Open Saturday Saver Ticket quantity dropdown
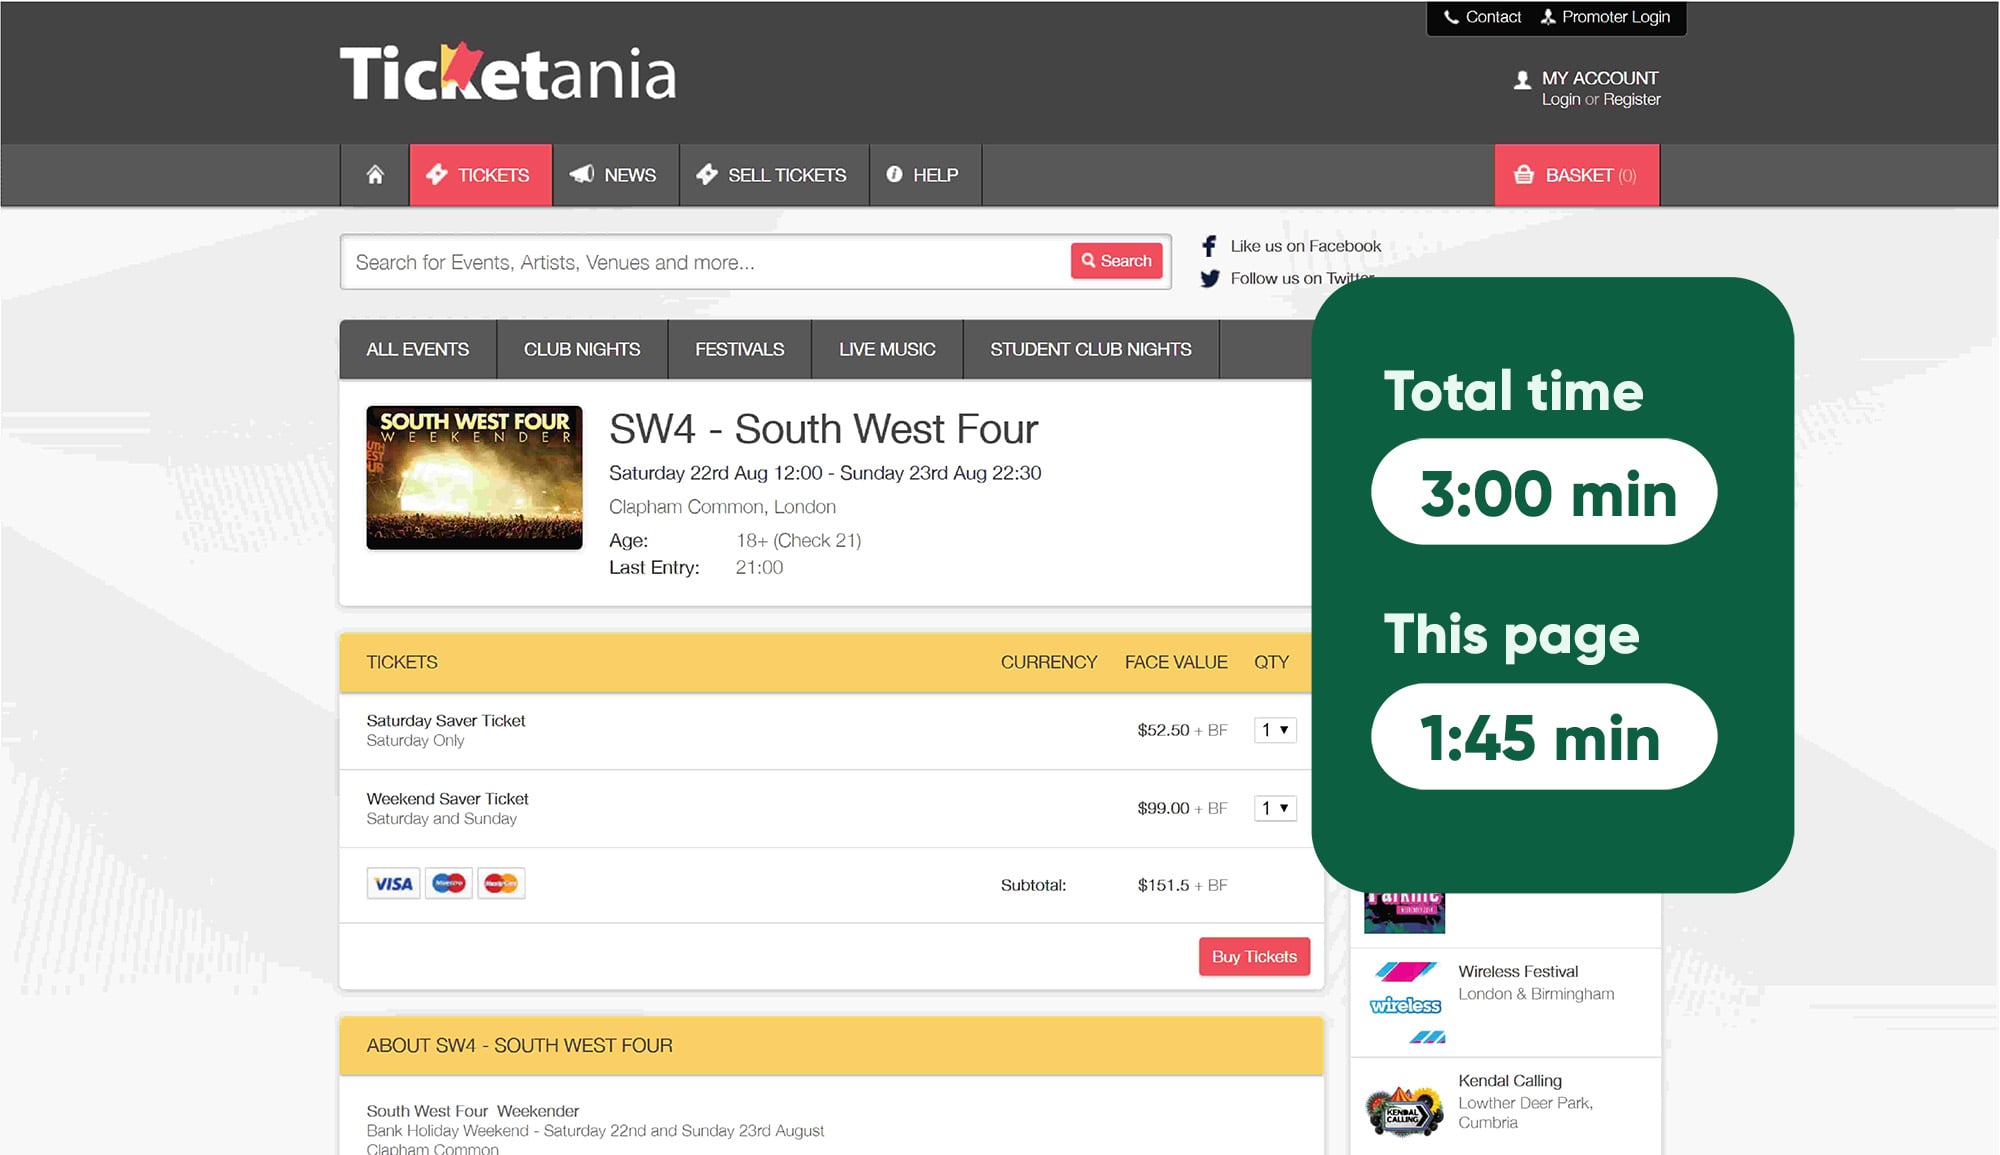 click(x=1275, y=730)
